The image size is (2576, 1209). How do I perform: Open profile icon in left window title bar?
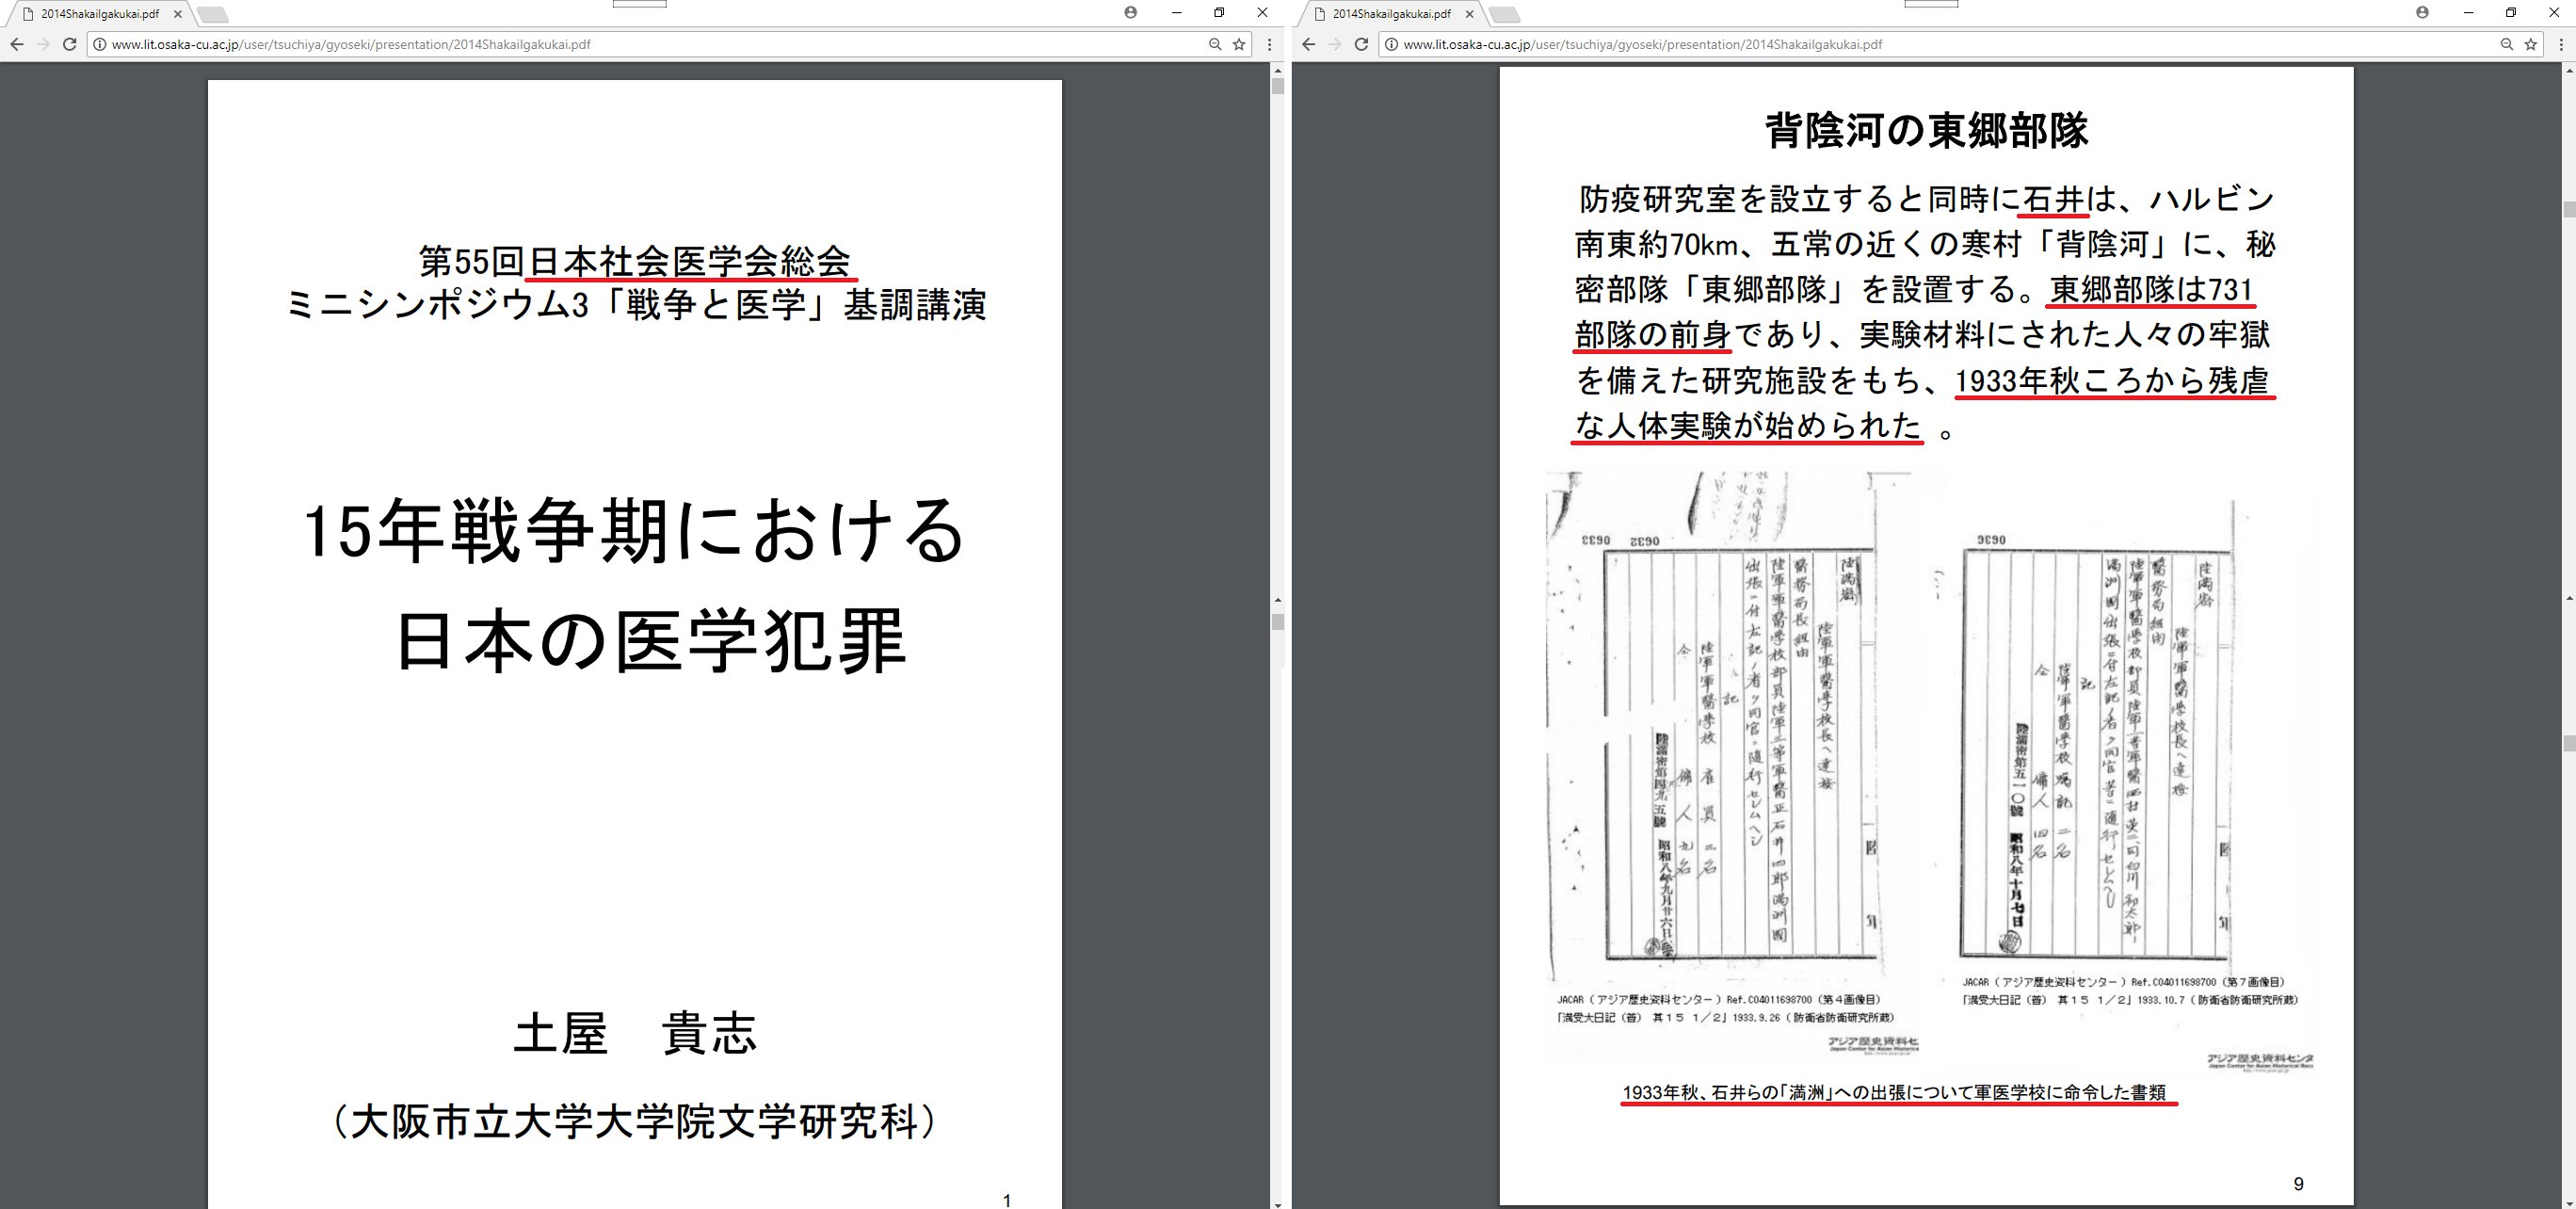pos(1131,13)
